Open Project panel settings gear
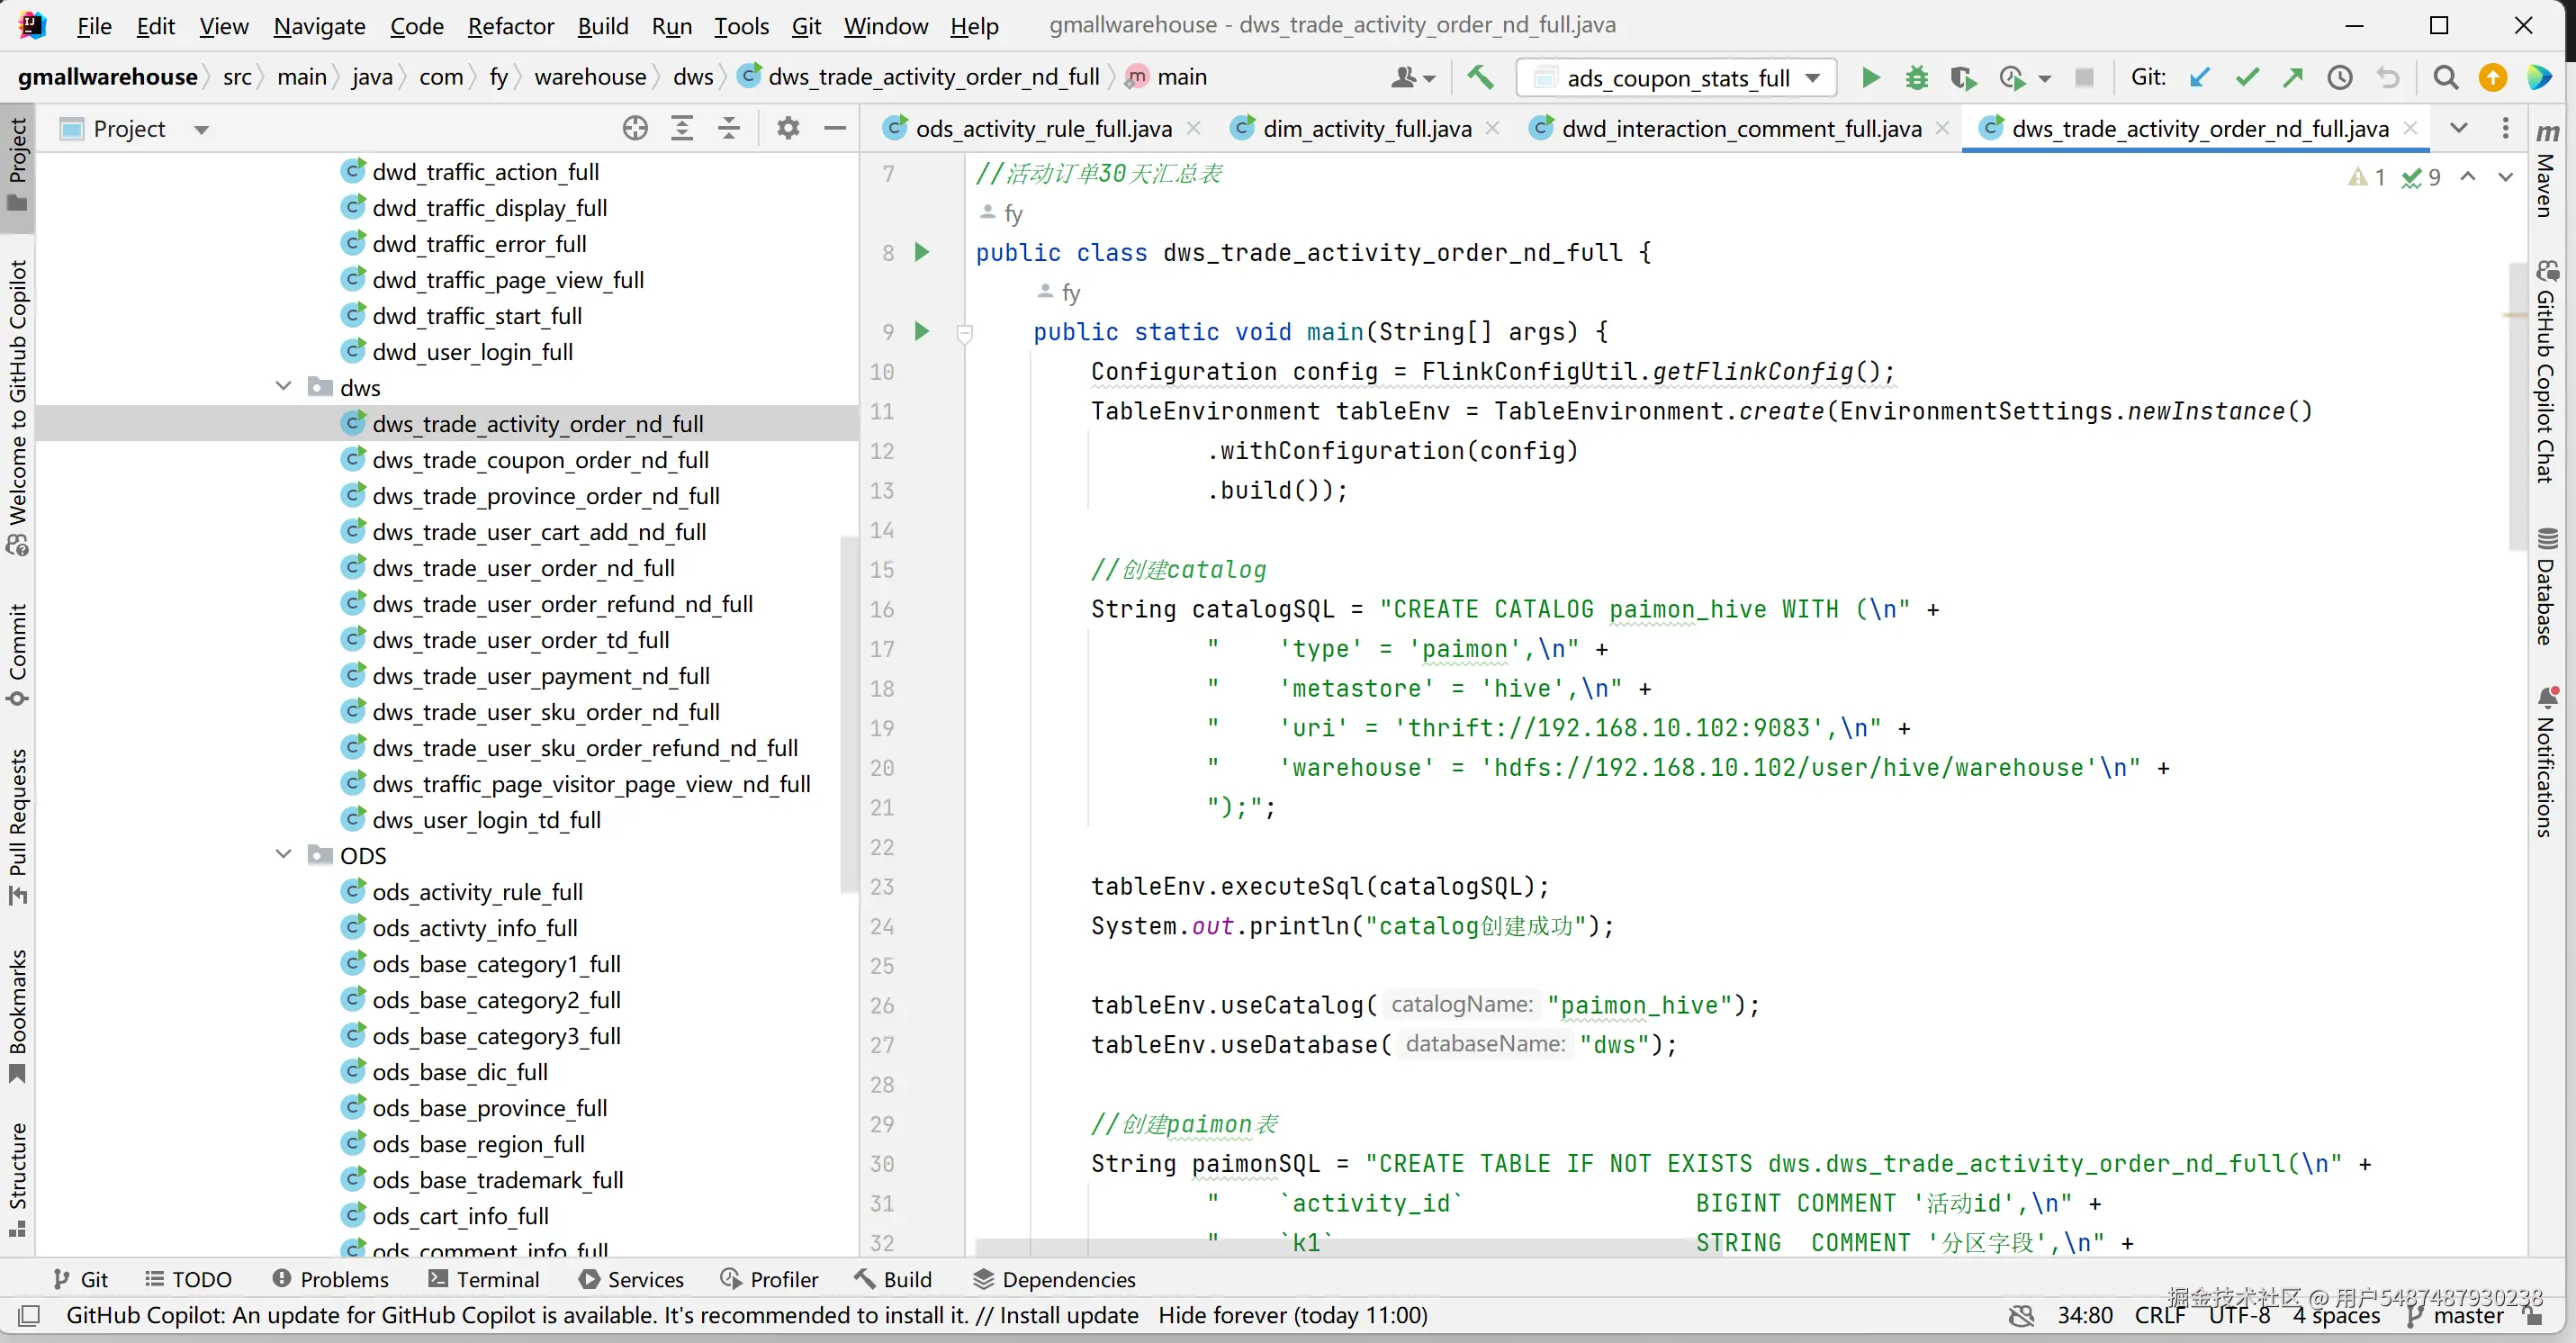2576x1343 pixels. point(788,128)
